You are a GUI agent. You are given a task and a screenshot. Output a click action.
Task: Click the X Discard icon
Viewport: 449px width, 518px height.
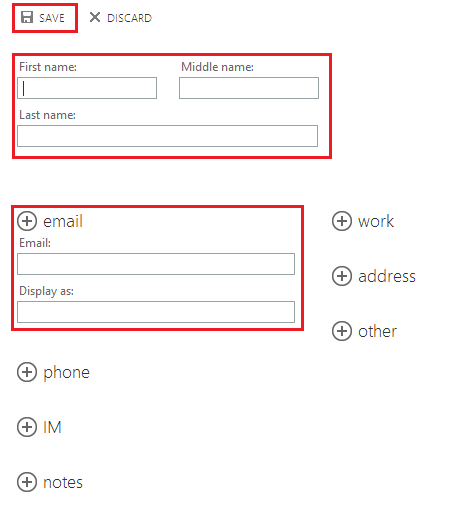95,17
